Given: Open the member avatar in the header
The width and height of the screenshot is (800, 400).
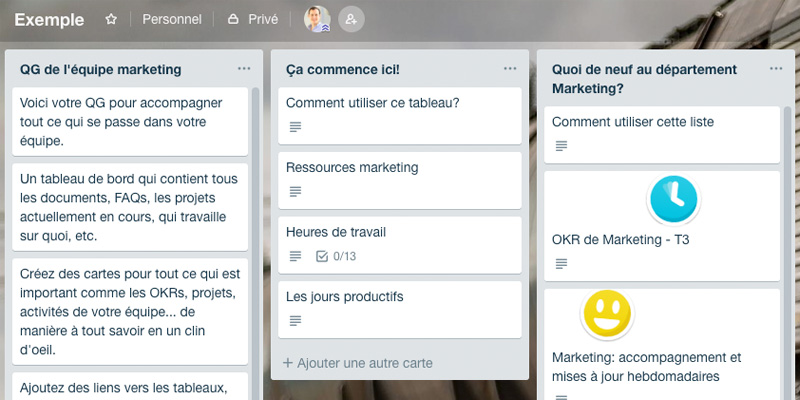Looking at the screenshot, I should click(x=317, y=19).
